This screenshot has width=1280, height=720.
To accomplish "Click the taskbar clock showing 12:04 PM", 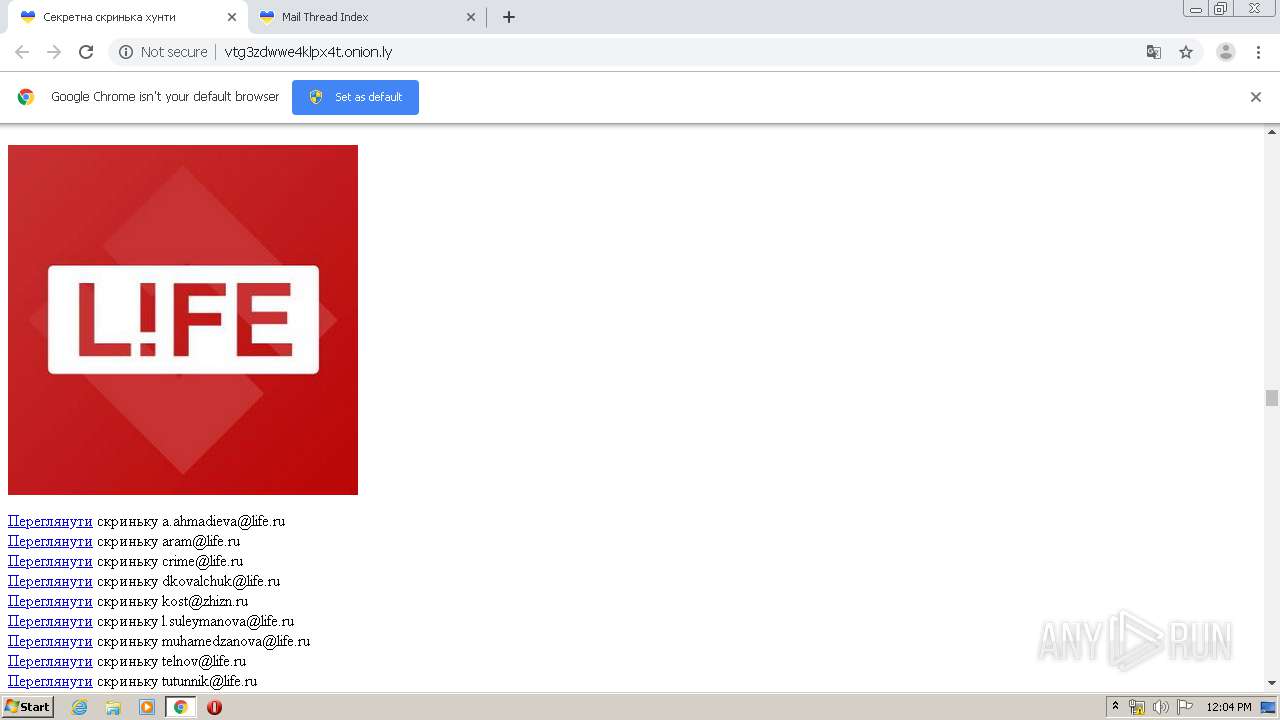I will [1229, 707].
